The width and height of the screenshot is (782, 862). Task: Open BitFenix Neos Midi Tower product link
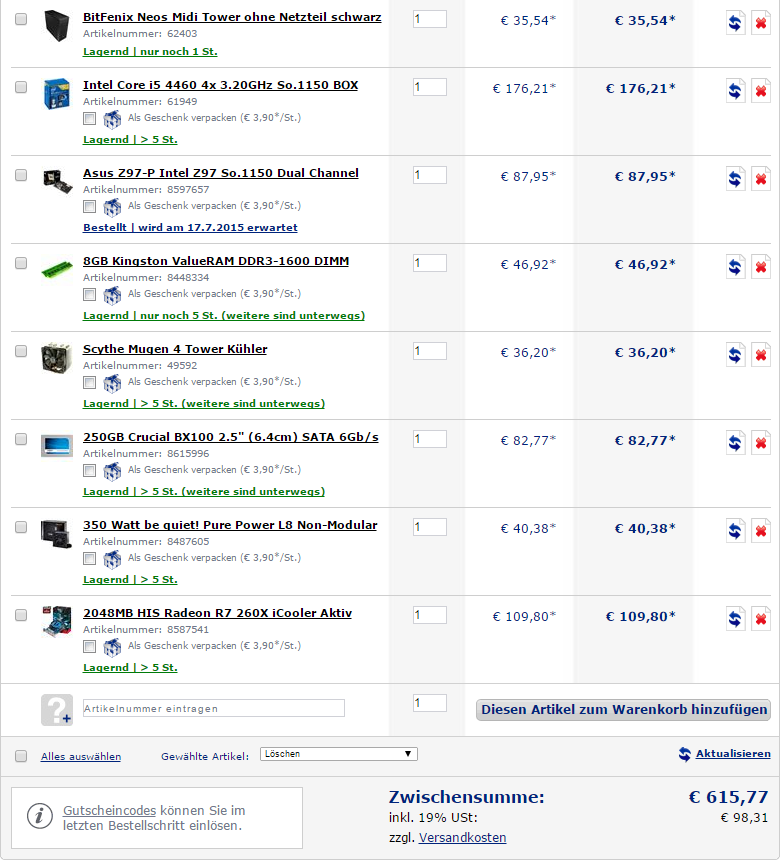pos(232,17)
